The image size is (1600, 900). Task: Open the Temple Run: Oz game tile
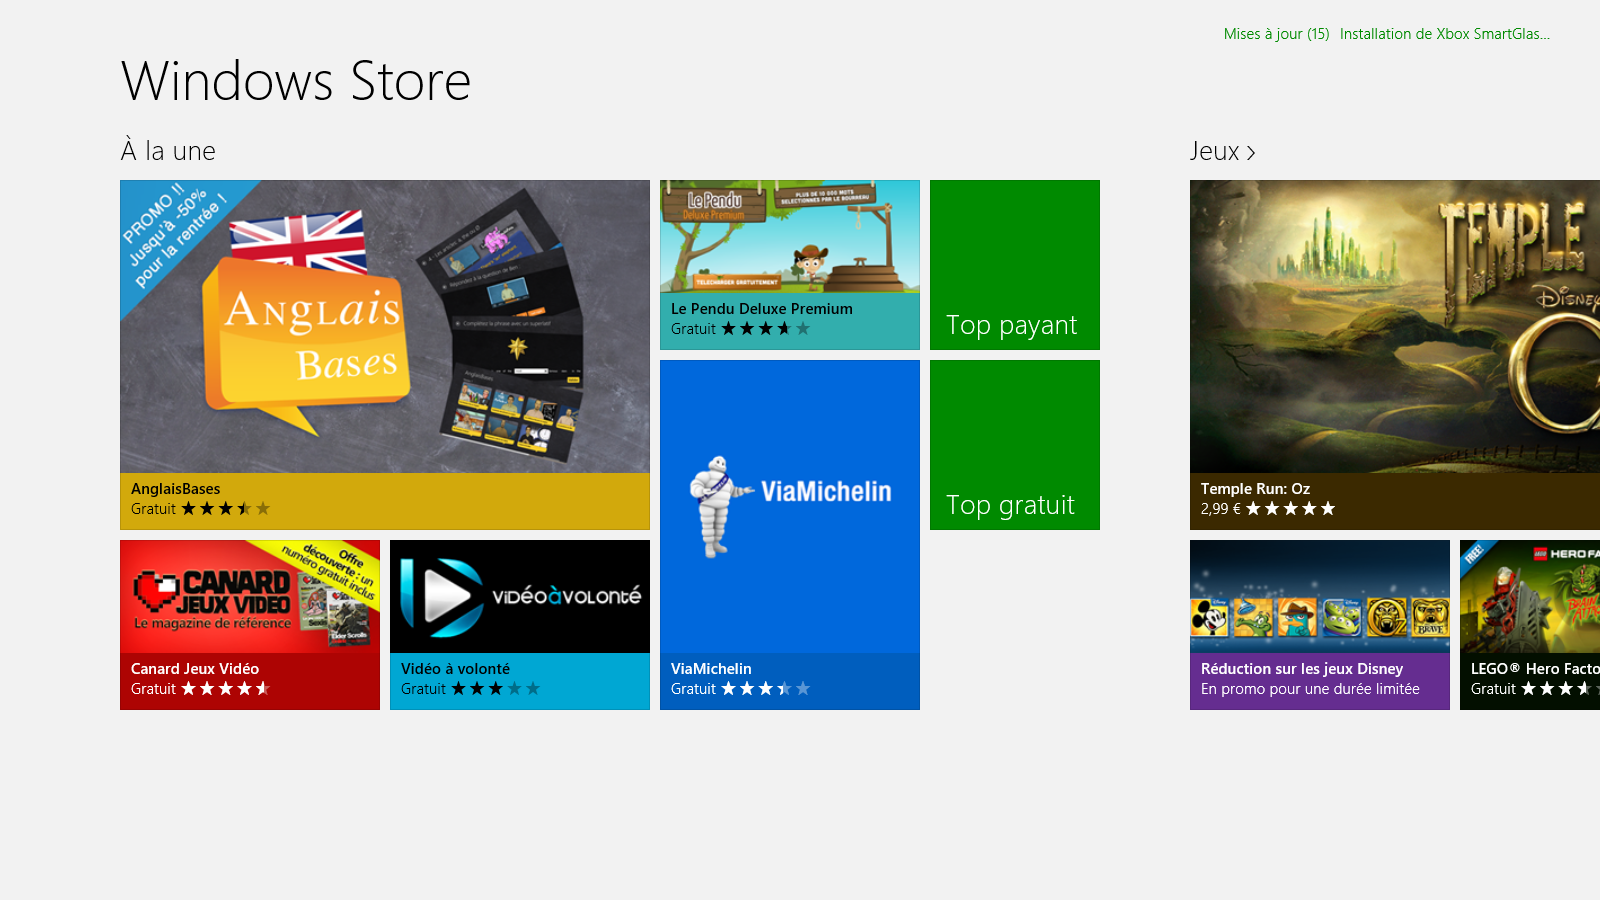point(1395,355)
